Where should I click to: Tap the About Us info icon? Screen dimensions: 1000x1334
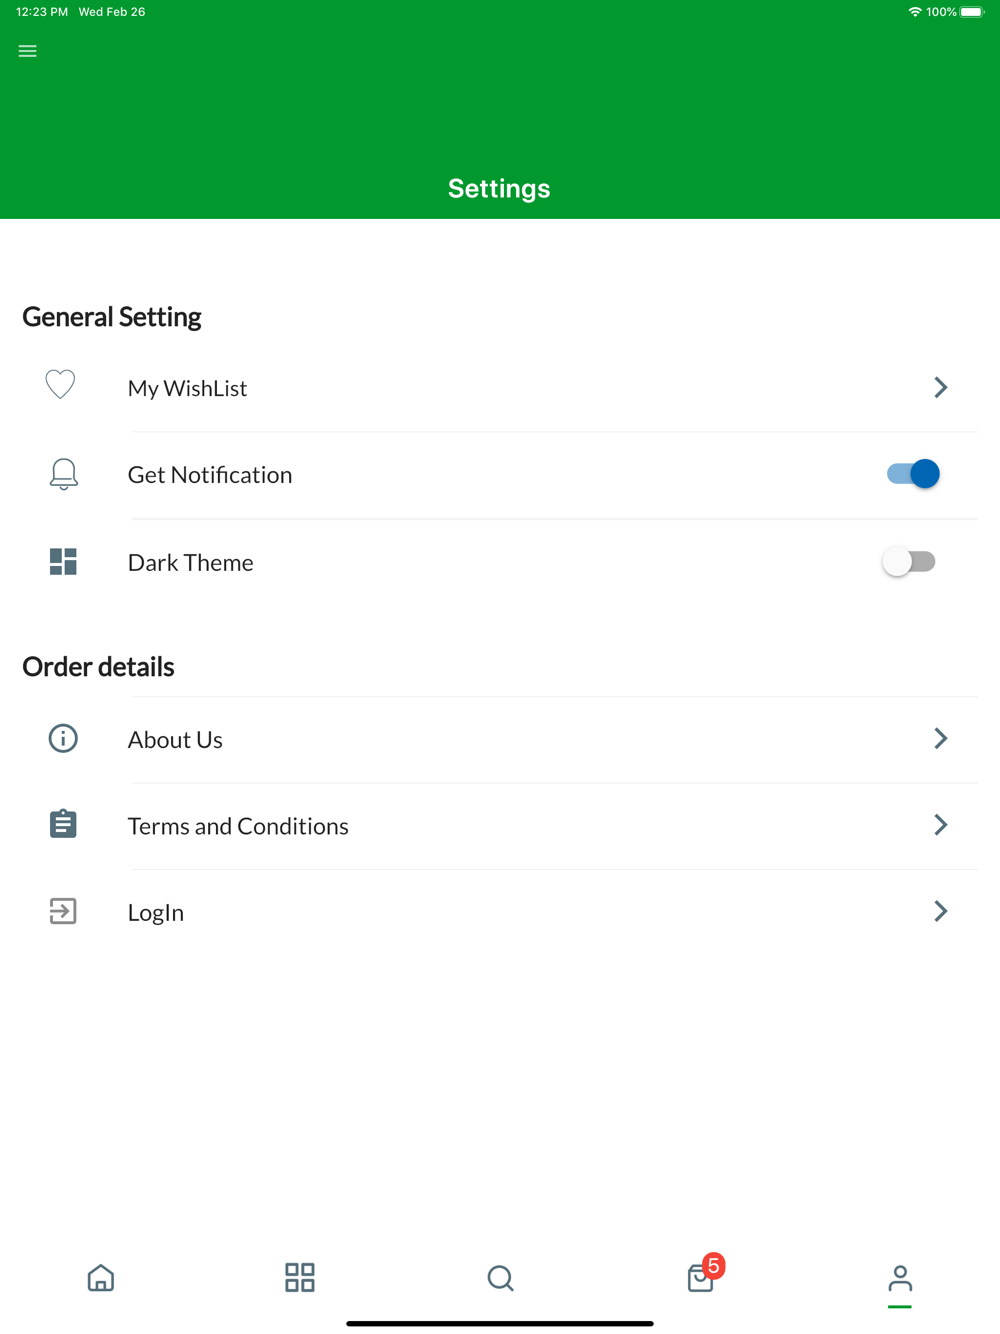(x=63, y=739)
